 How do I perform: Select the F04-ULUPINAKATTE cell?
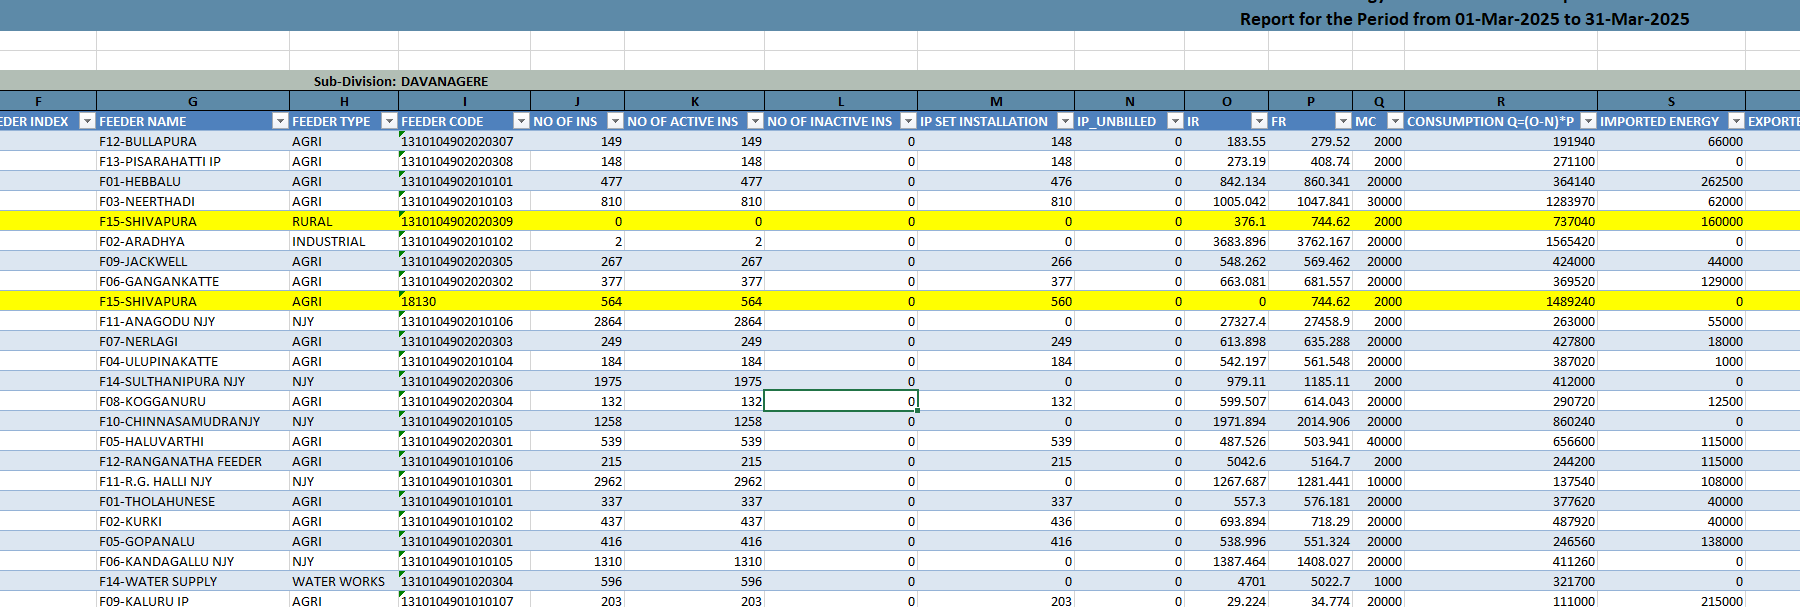(x=193, y=361)
